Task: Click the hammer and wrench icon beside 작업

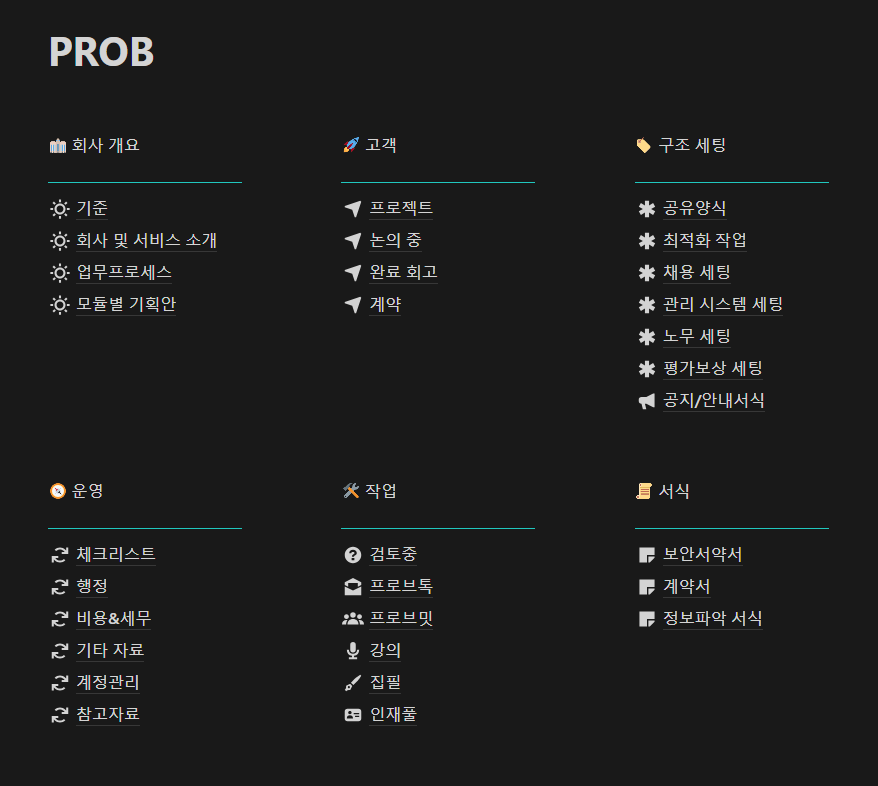Action: tap(351, 490)
